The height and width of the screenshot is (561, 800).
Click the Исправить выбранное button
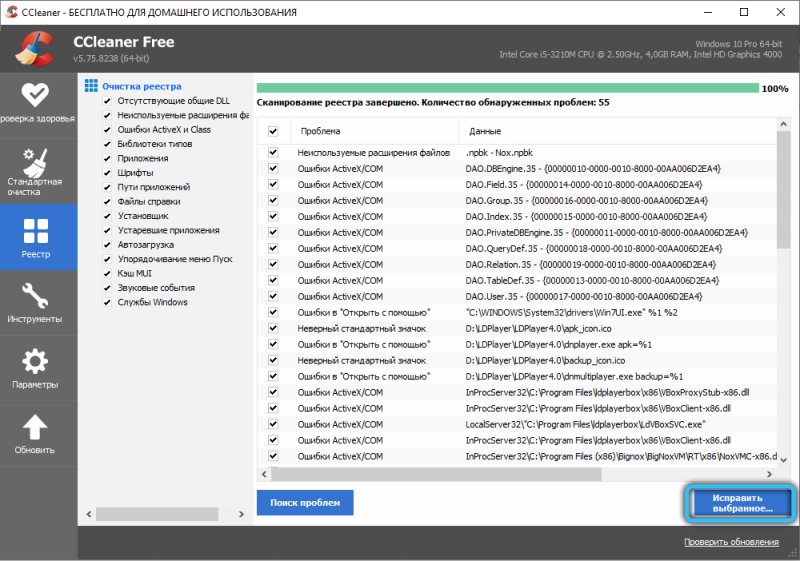tap(741, 503)
